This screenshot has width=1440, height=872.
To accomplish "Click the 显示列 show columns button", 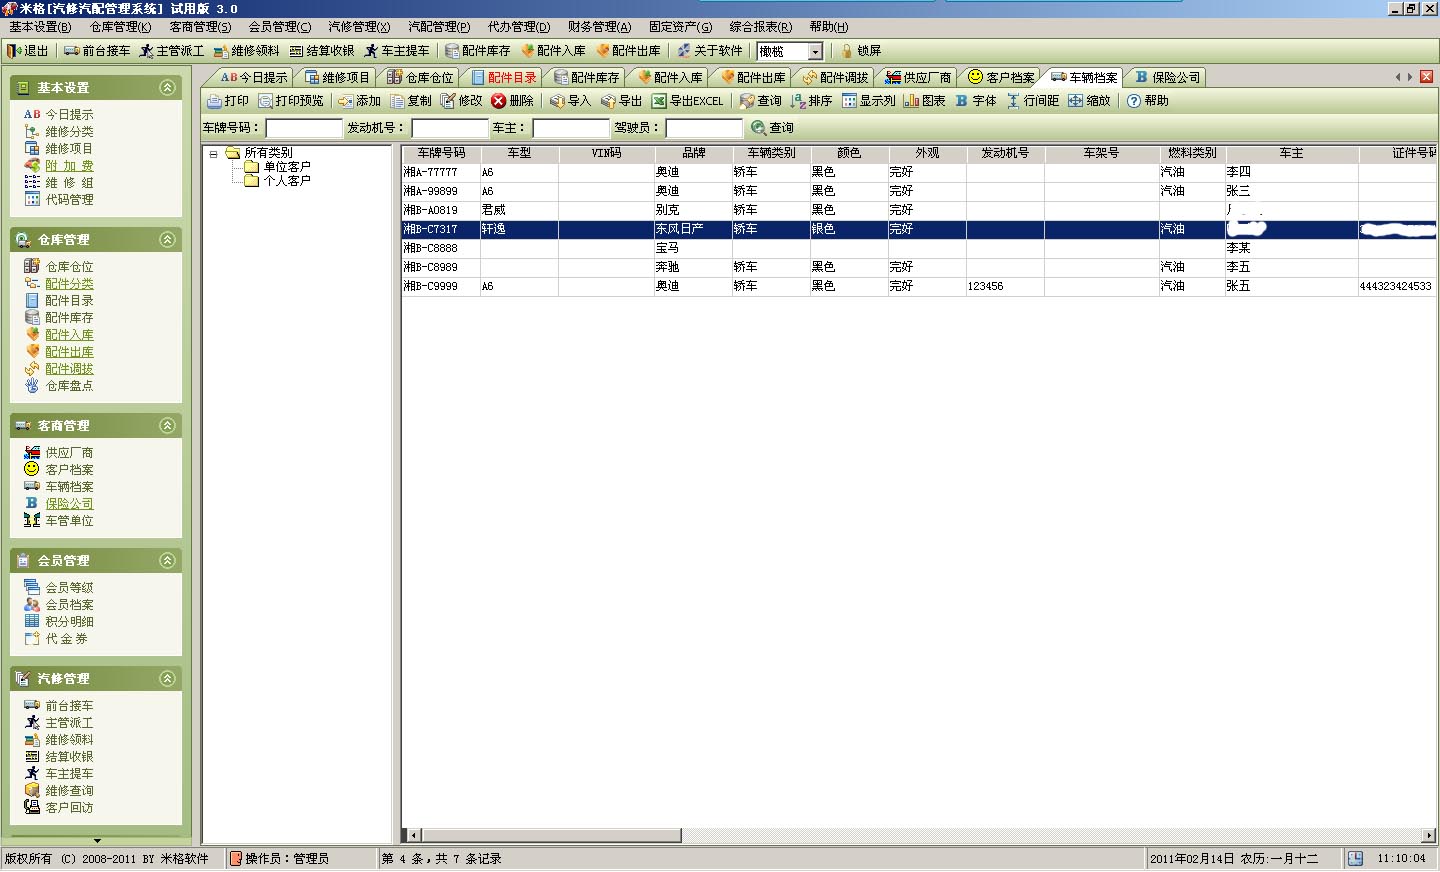I will click(x=868, y=101).
